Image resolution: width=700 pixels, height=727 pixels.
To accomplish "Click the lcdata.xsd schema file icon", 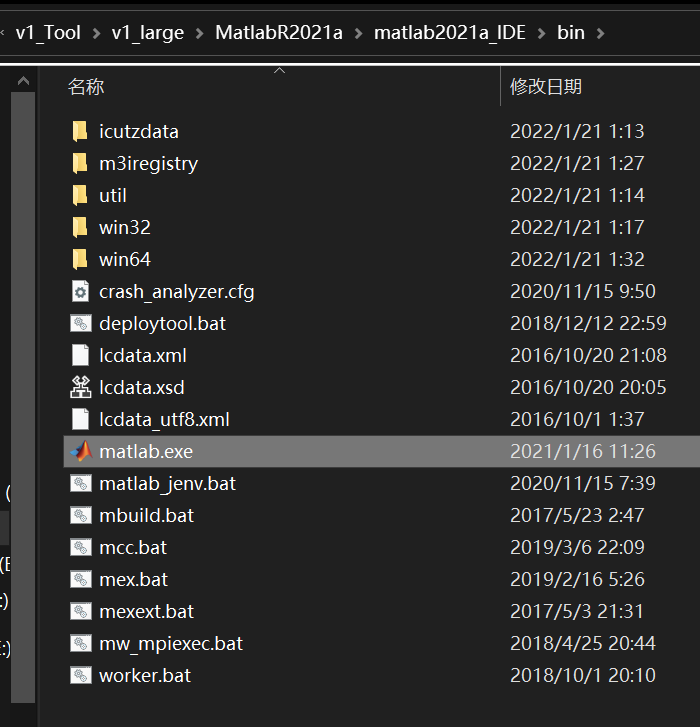I will coord(81,387).
